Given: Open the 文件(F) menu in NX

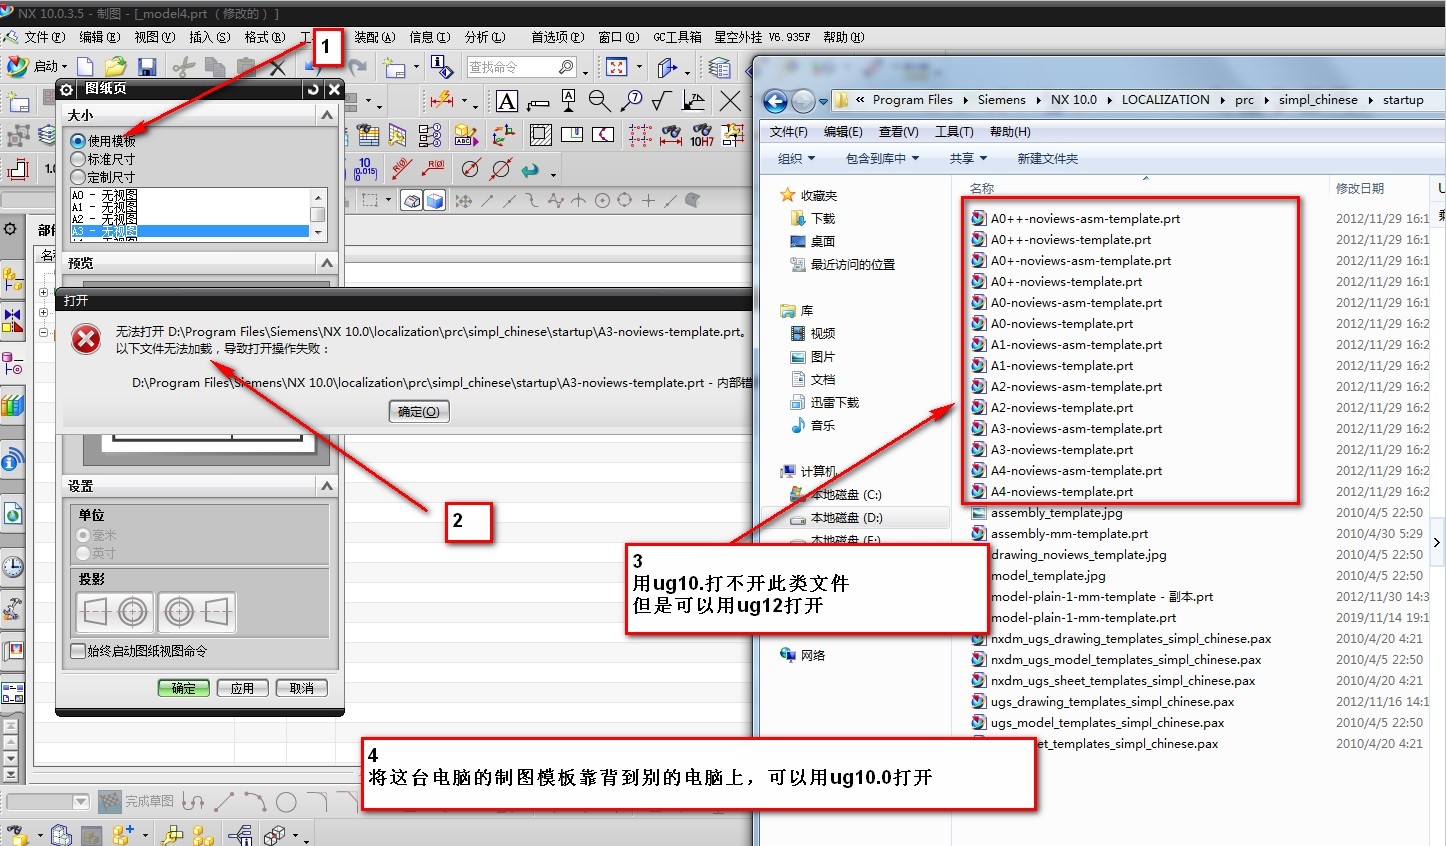Looking at the screenshot, I should coord(43,37).
